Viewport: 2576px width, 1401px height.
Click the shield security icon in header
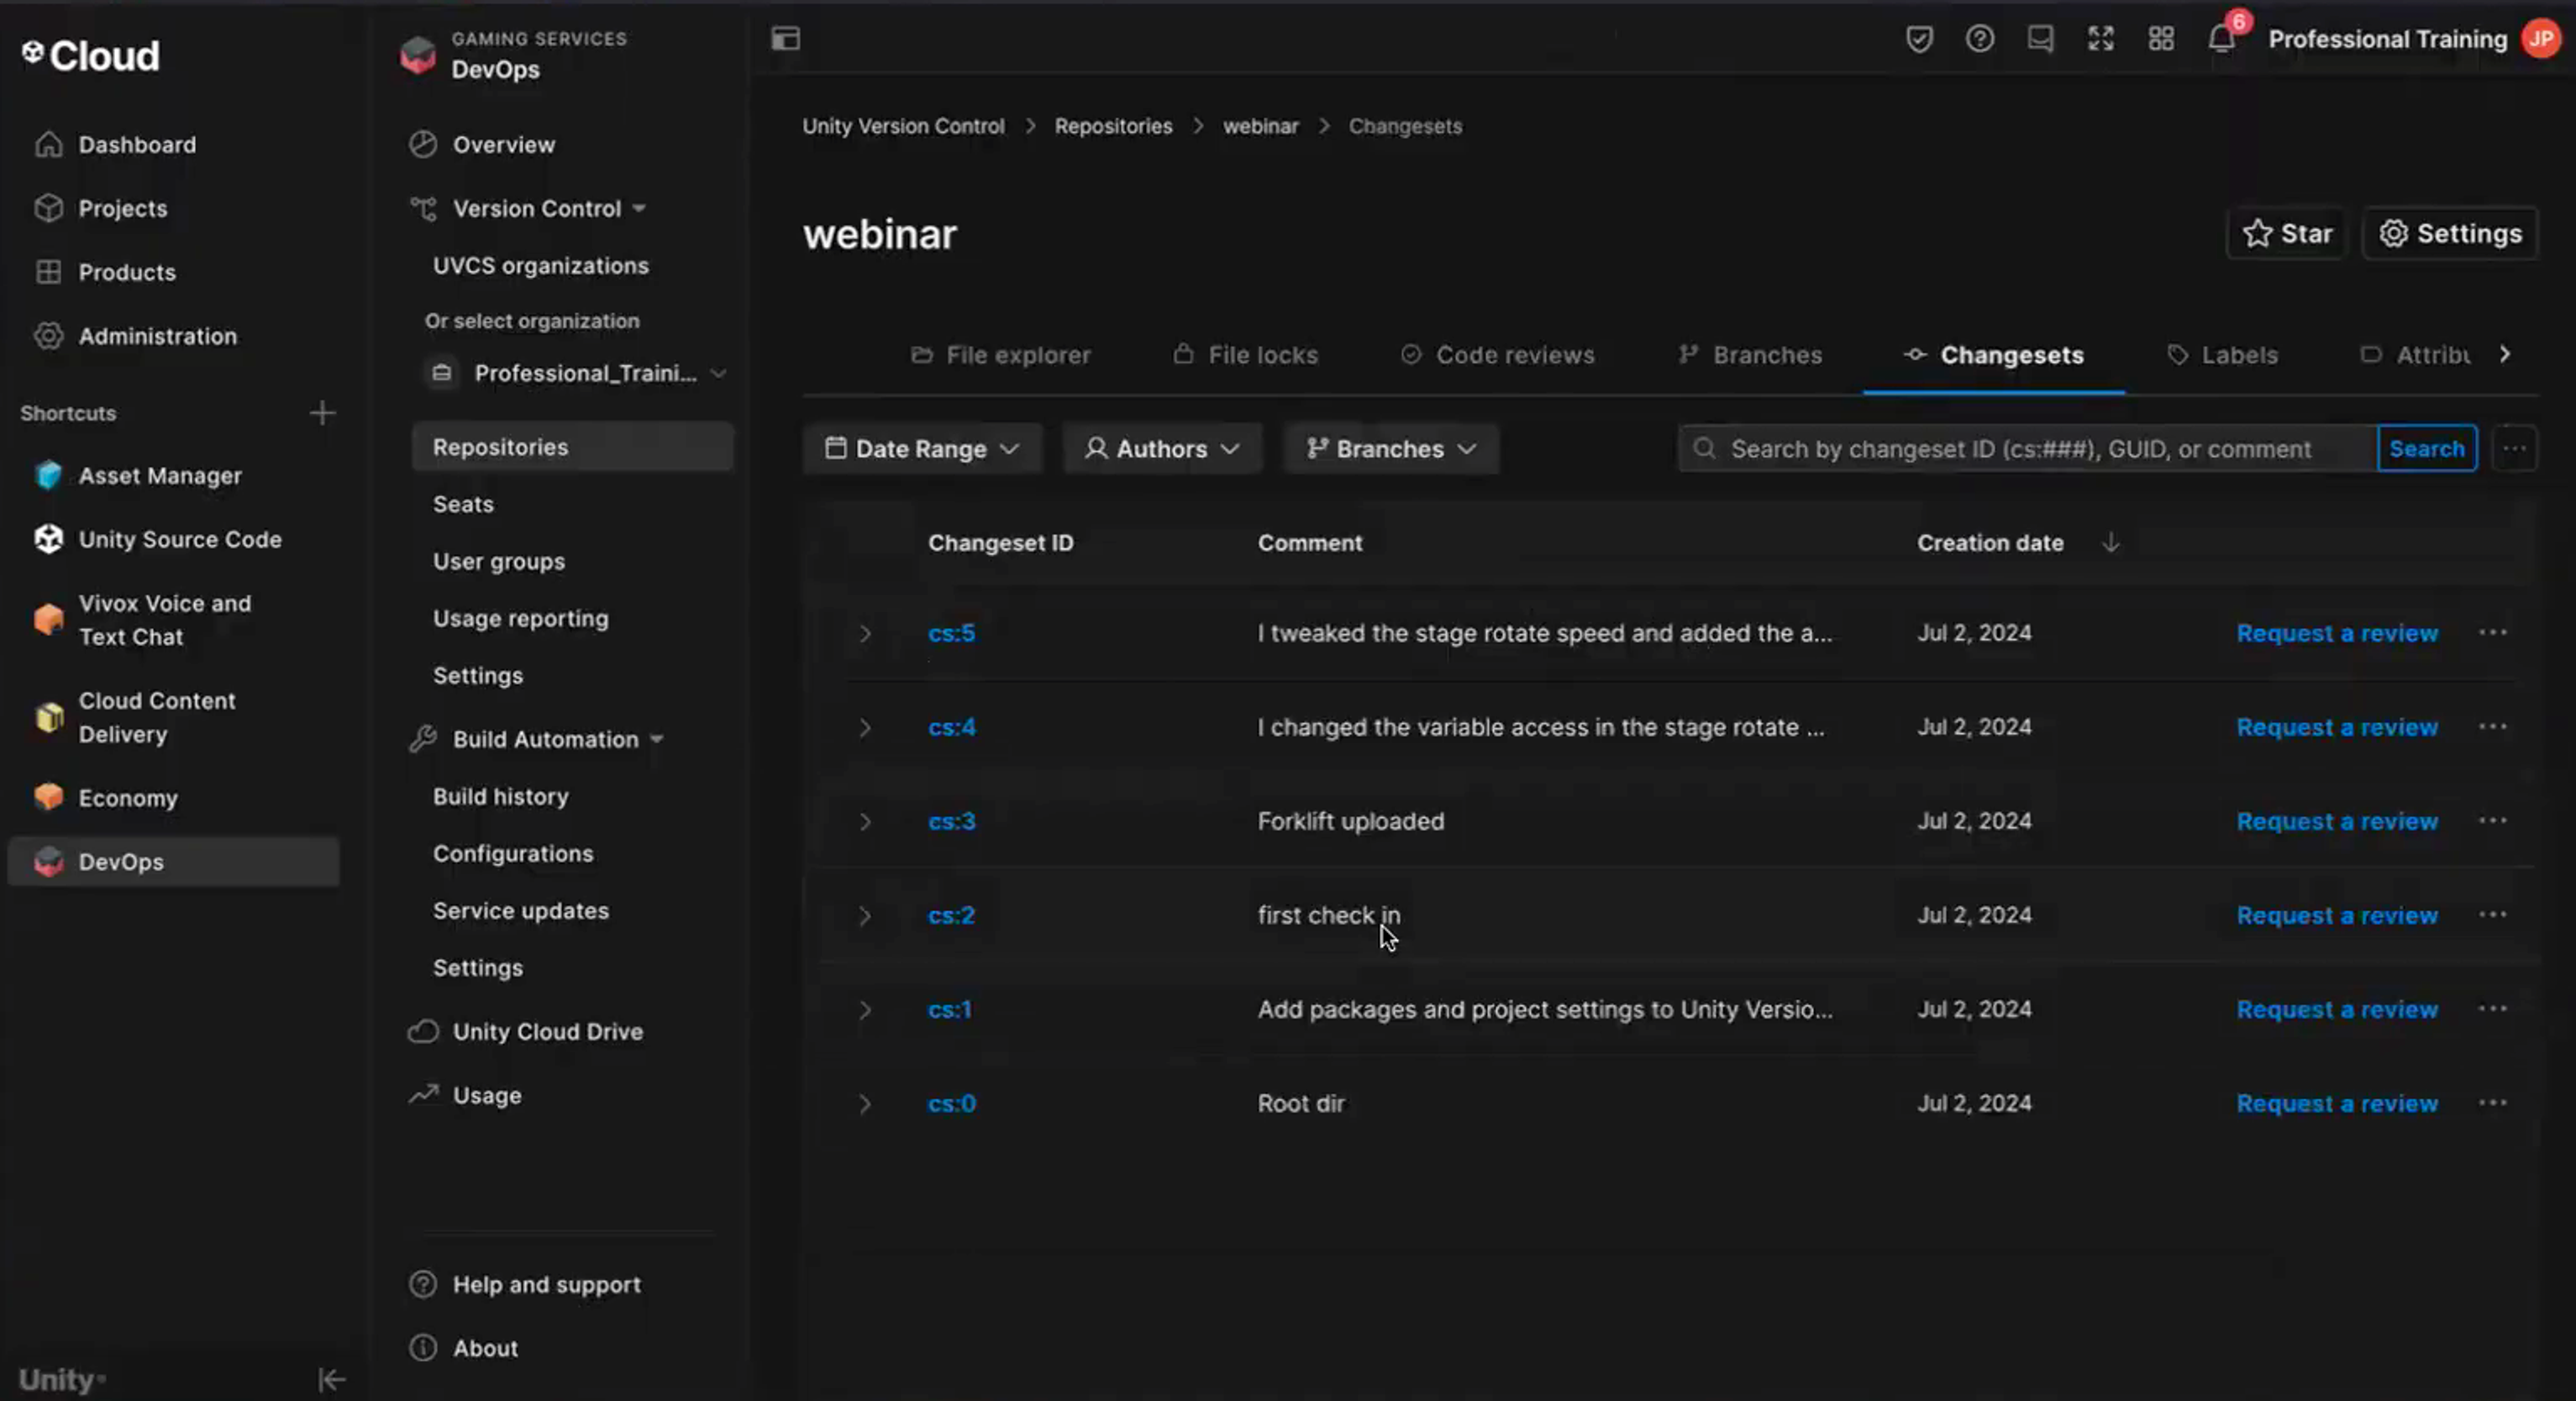[1919, 39]
